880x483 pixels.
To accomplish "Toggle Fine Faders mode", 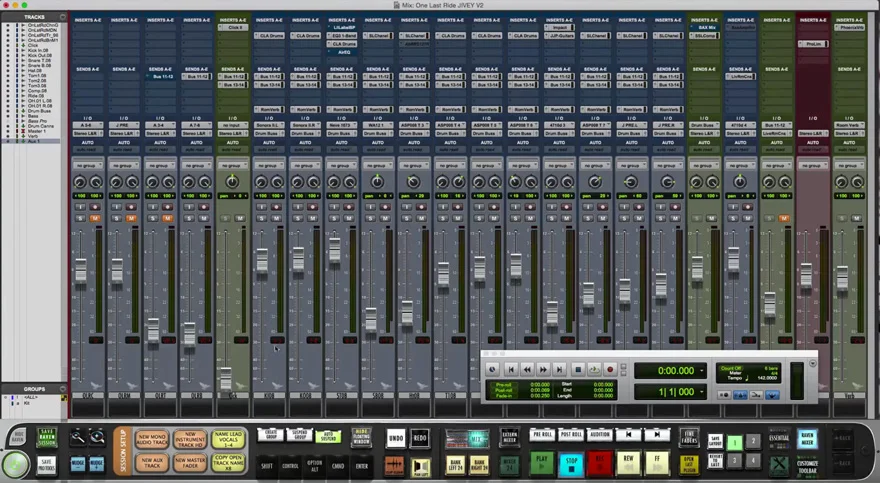I will [689, 438].
